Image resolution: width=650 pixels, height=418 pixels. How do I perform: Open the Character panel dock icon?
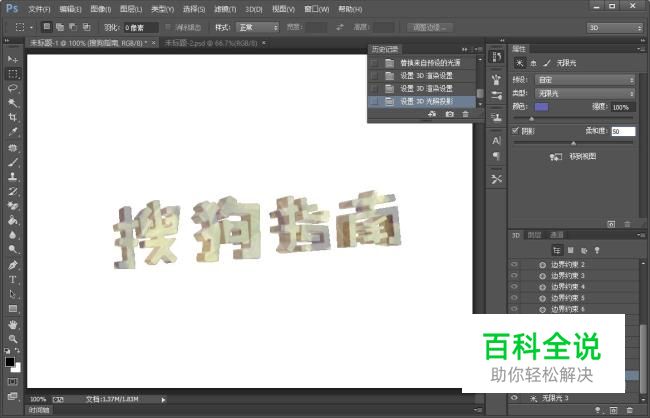[x=496, y=141]
